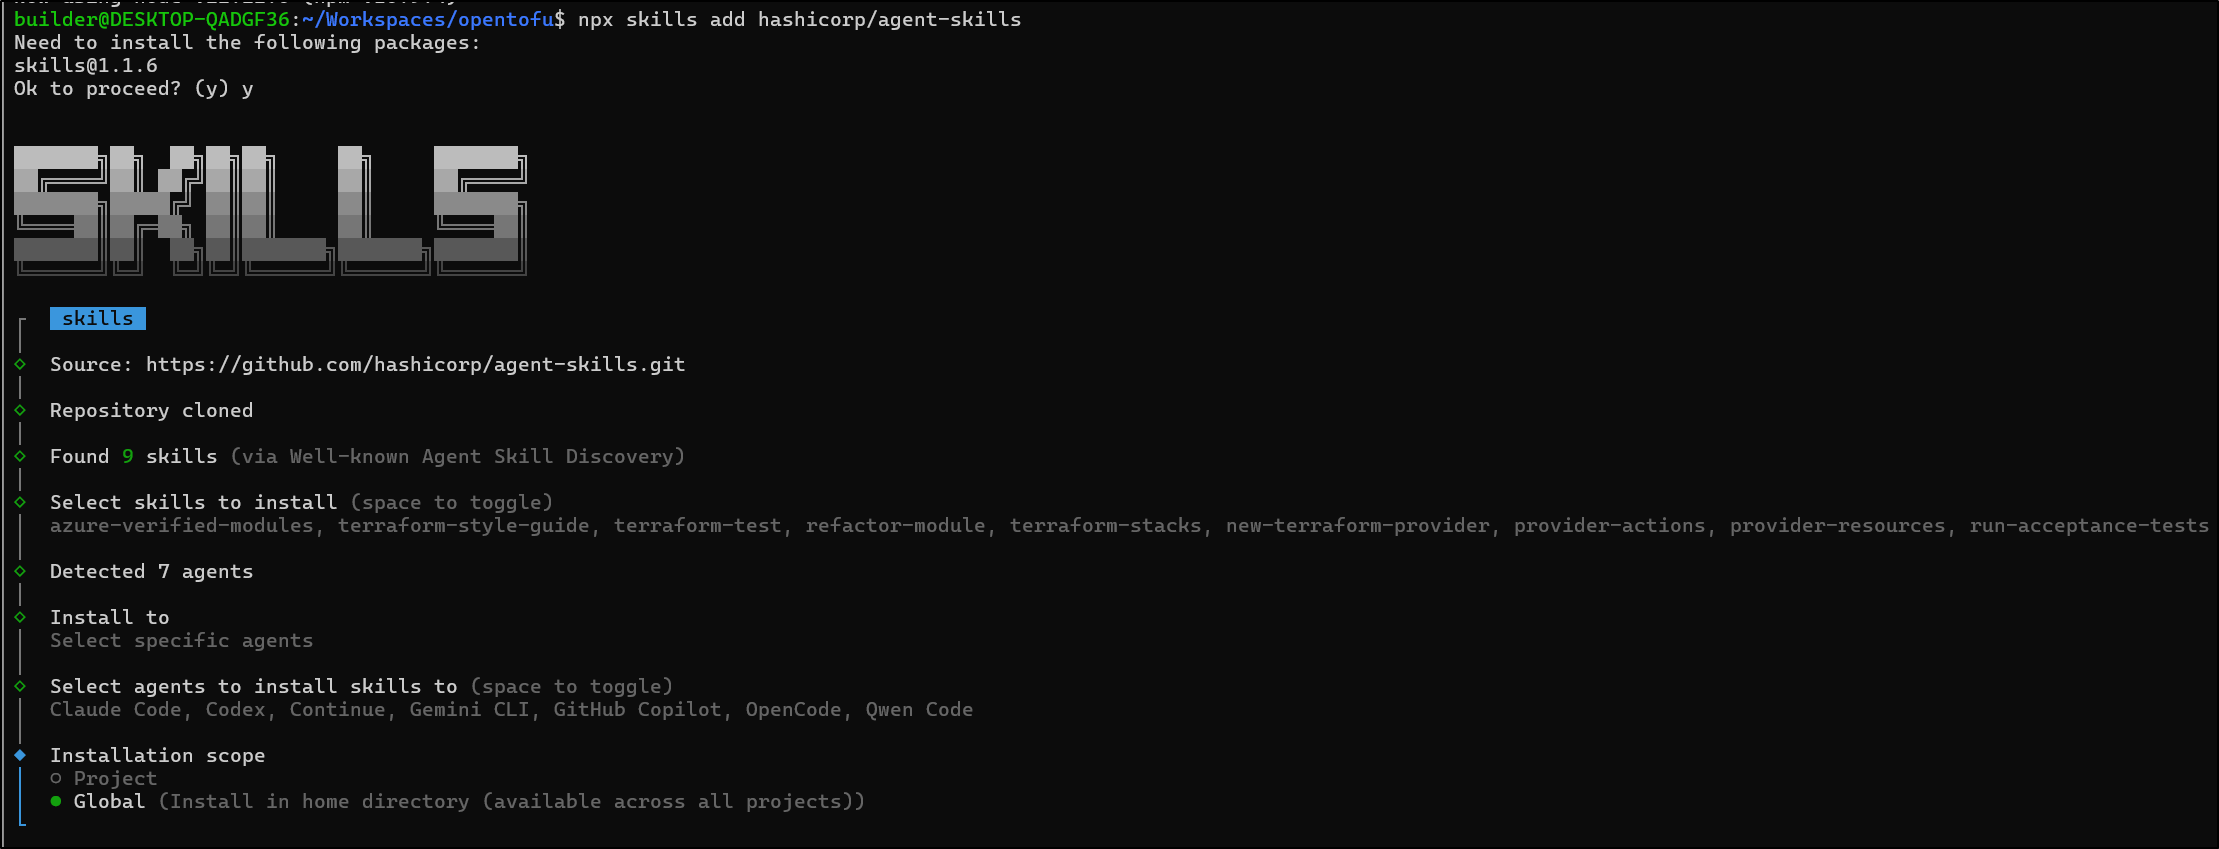Click the terraform-style-guide skill name
Viewport: 2219px width, 849px height.
coord(463,525)
